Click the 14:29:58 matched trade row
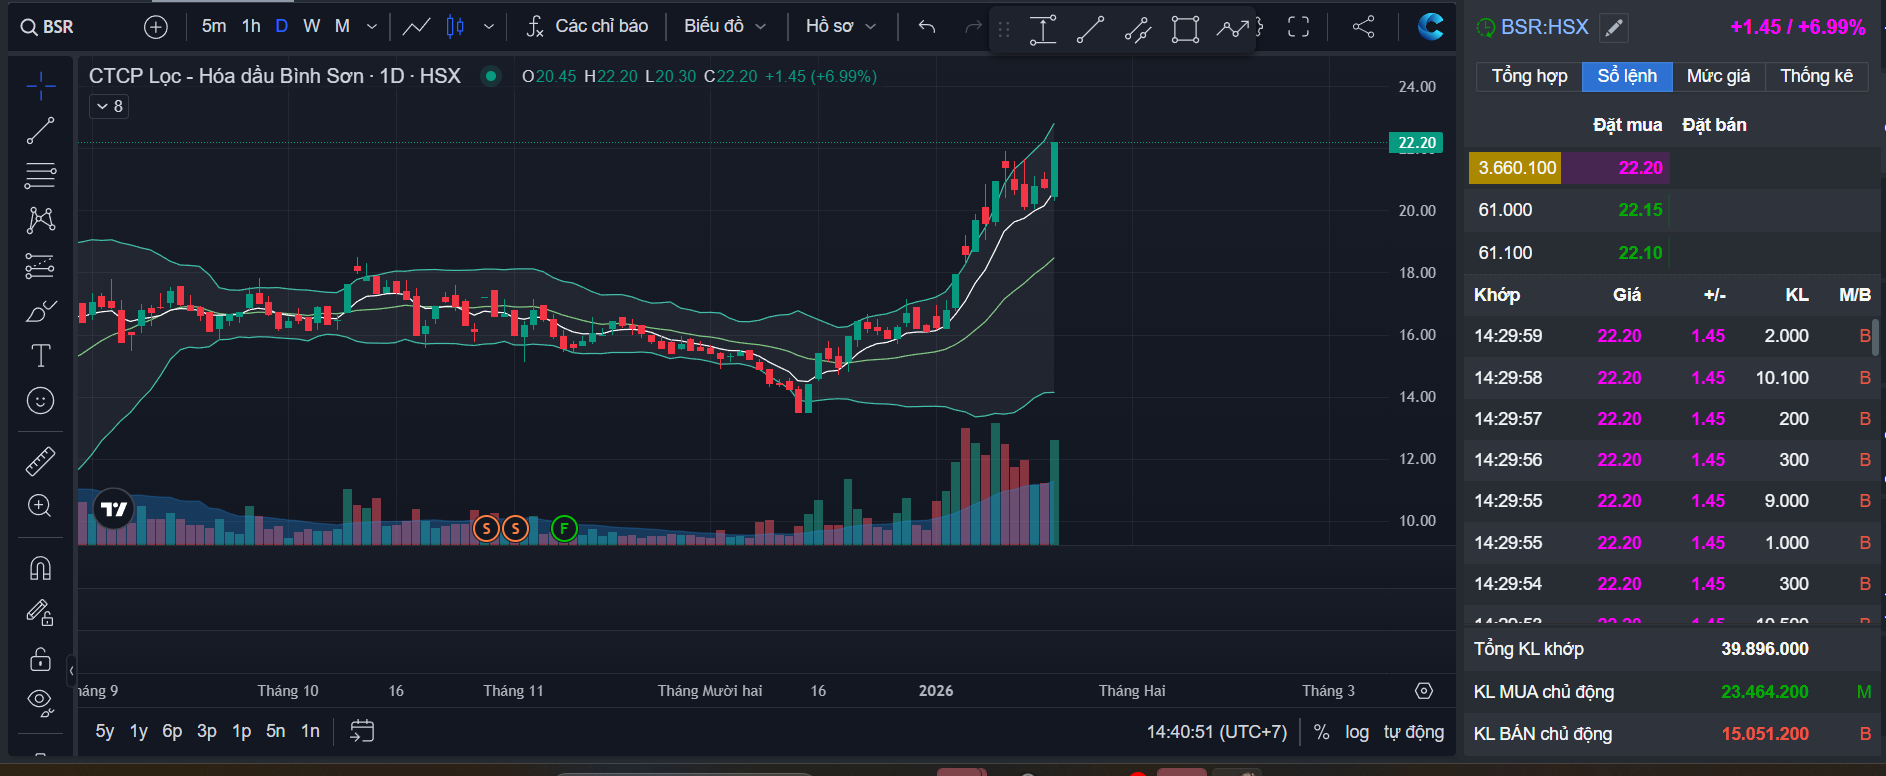The image size is (1886, 776). (x=1672, y=378)
